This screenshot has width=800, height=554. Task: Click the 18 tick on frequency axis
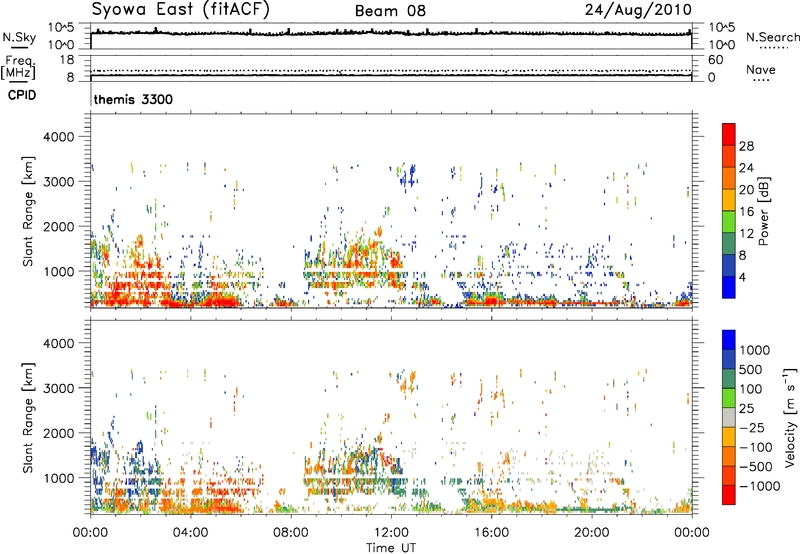click(67, 60)
